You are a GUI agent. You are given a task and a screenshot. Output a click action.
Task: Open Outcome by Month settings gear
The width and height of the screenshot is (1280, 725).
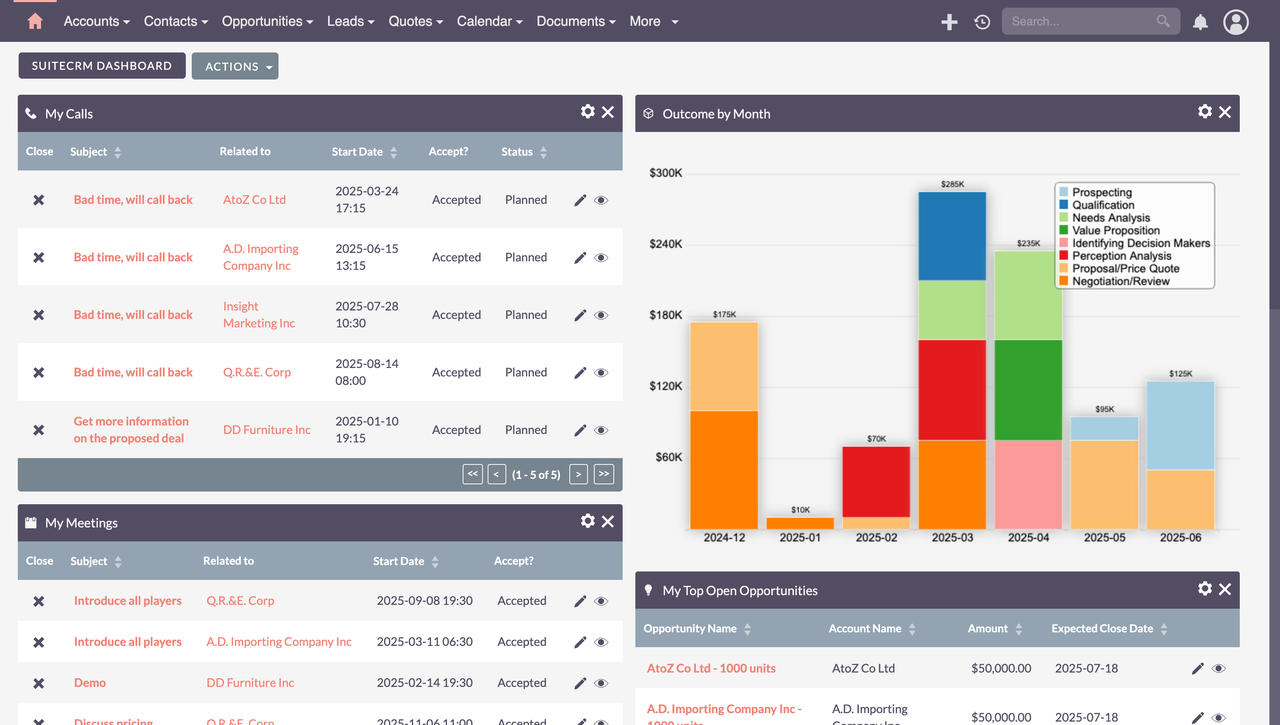pos(1205,112)
